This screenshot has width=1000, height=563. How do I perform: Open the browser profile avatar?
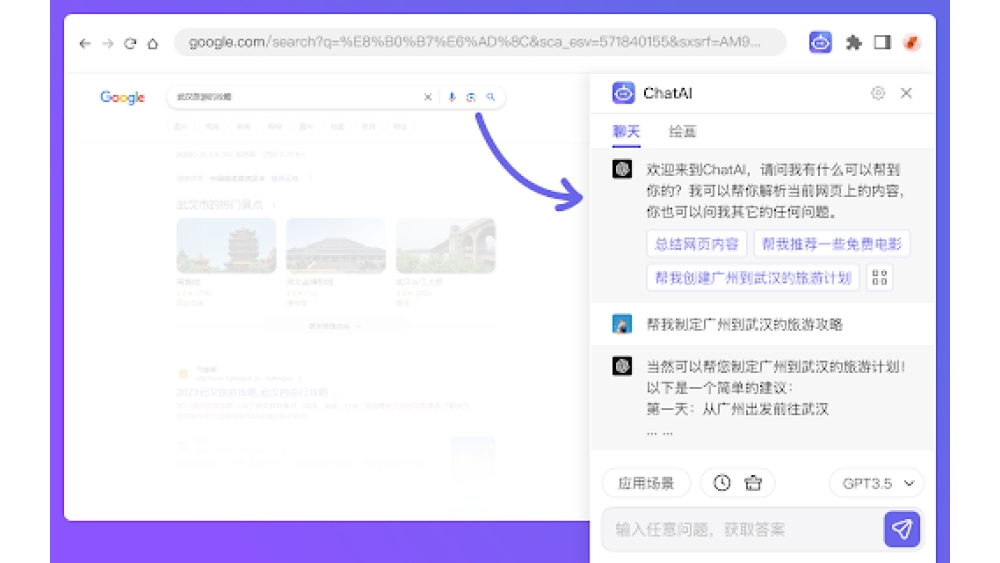point(912,43)
